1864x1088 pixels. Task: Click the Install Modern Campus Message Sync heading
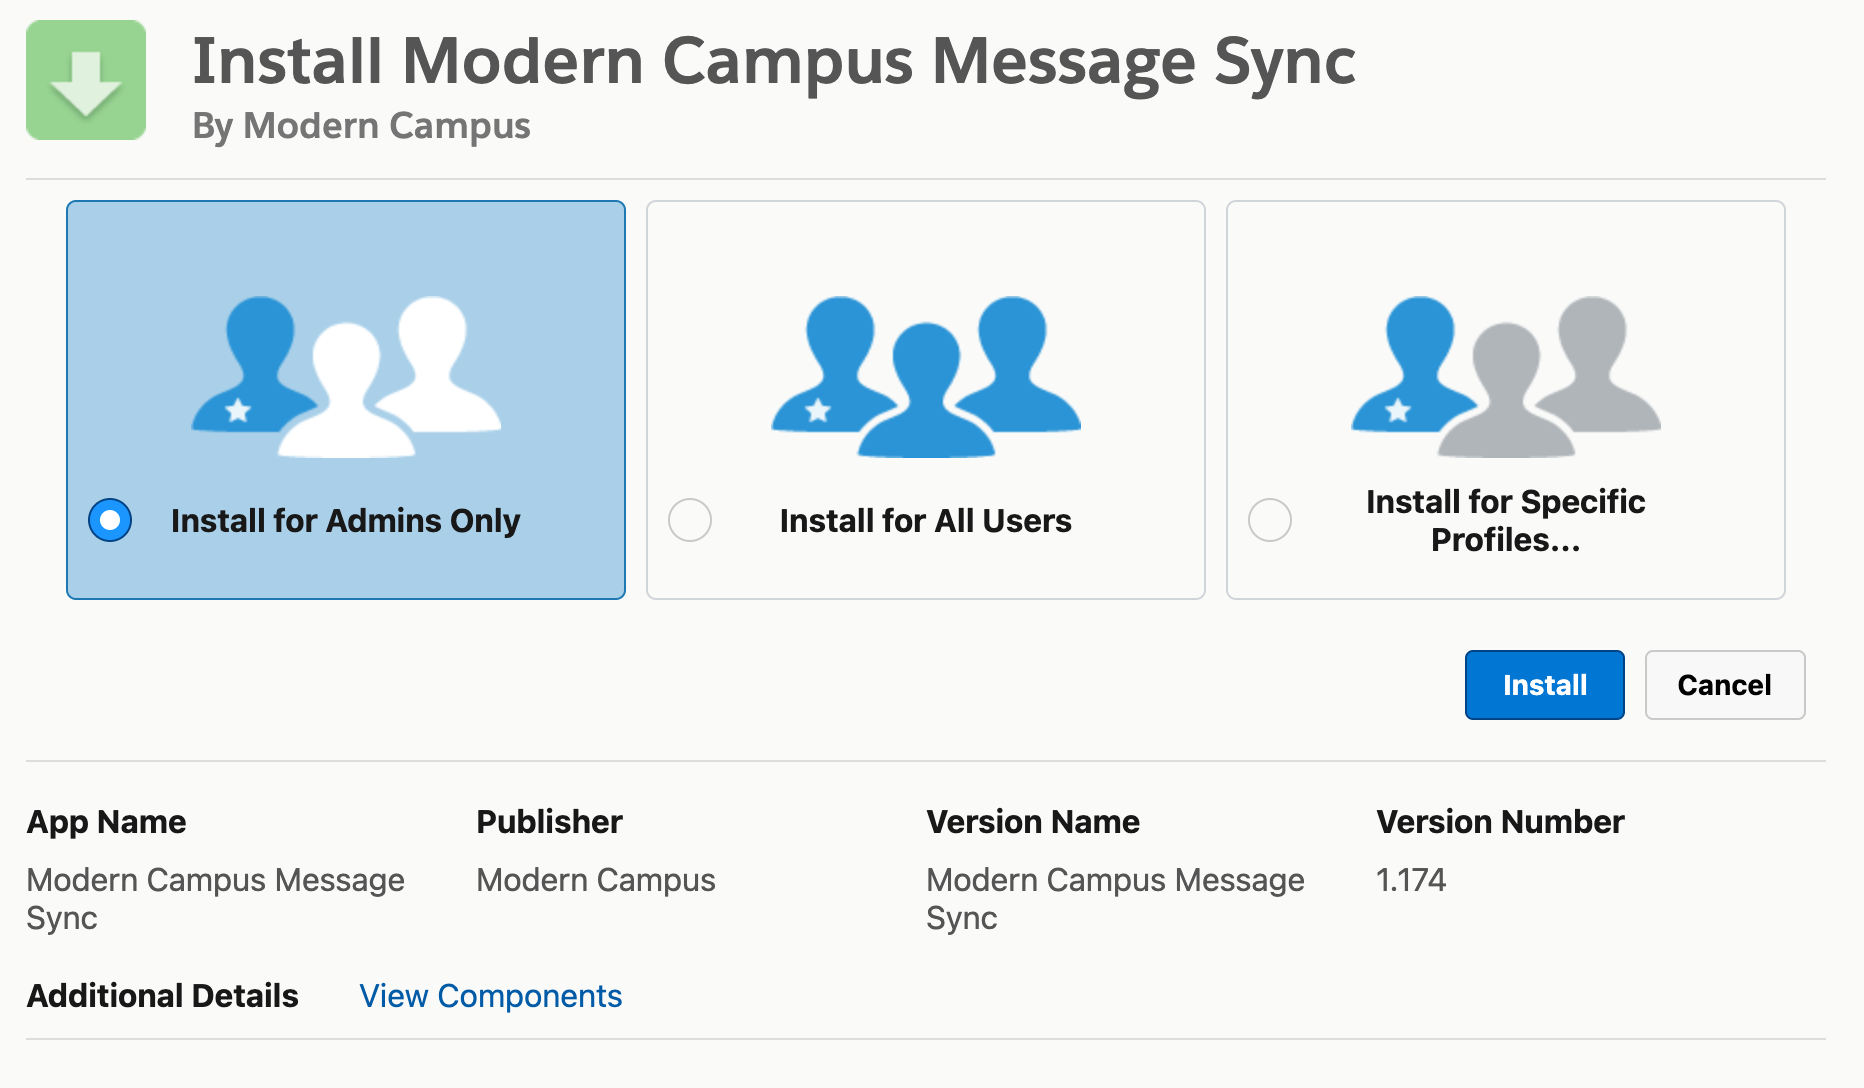coord(773,62)
